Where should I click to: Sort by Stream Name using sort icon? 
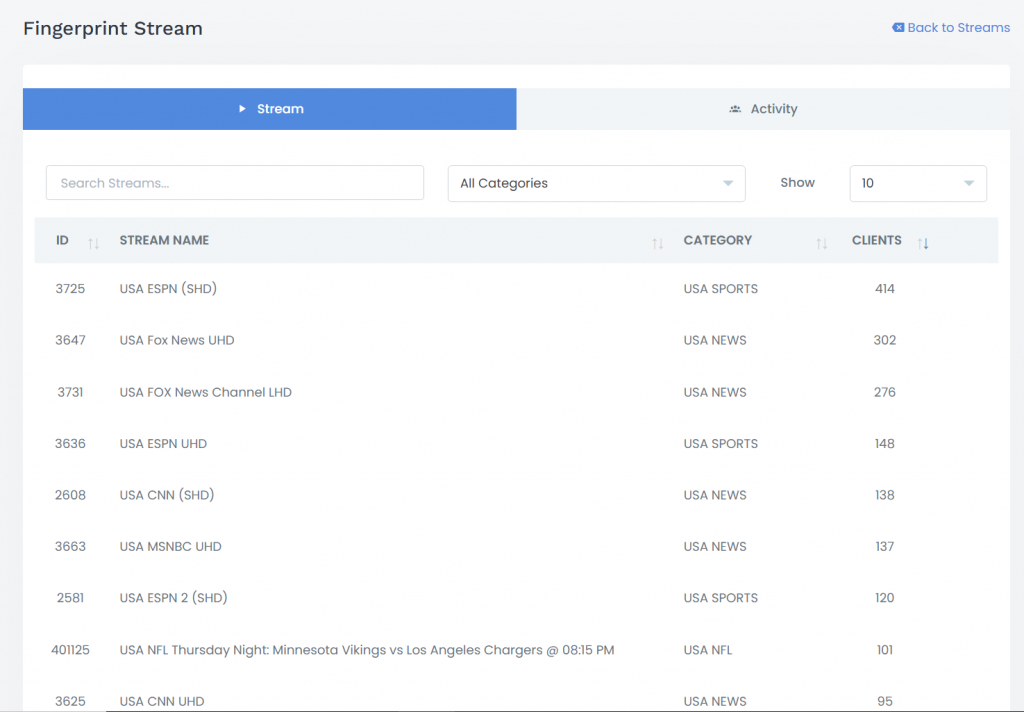point(657,243)
